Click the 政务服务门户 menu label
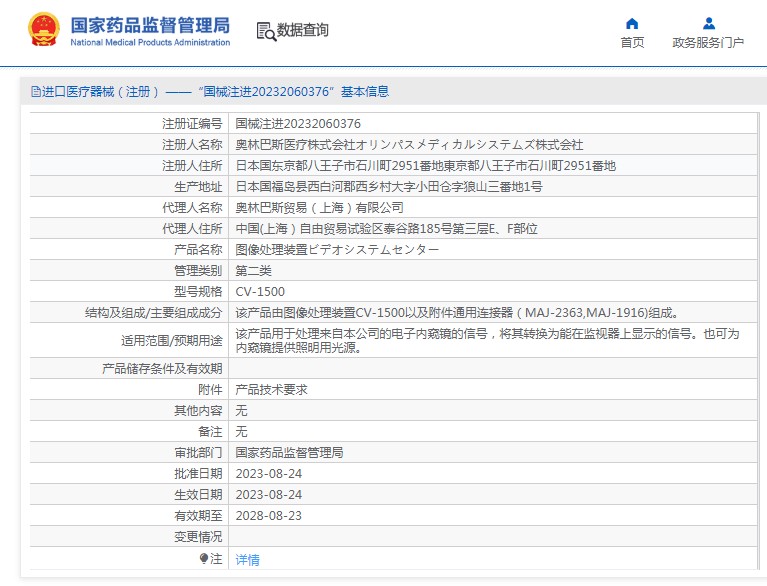Viewport: 767px width, 586px height. click(708, 43)
